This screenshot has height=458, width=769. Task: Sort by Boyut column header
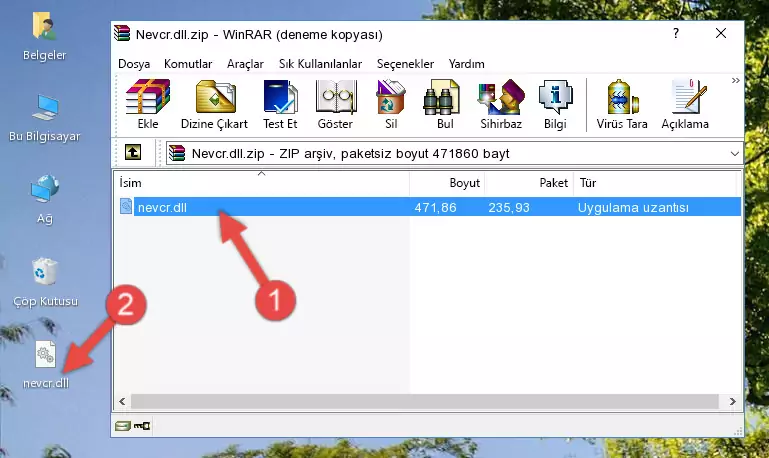447,182
